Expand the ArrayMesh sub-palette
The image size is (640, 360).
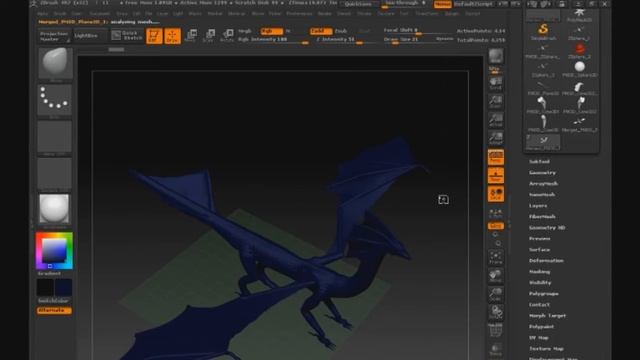click(543, 184)
